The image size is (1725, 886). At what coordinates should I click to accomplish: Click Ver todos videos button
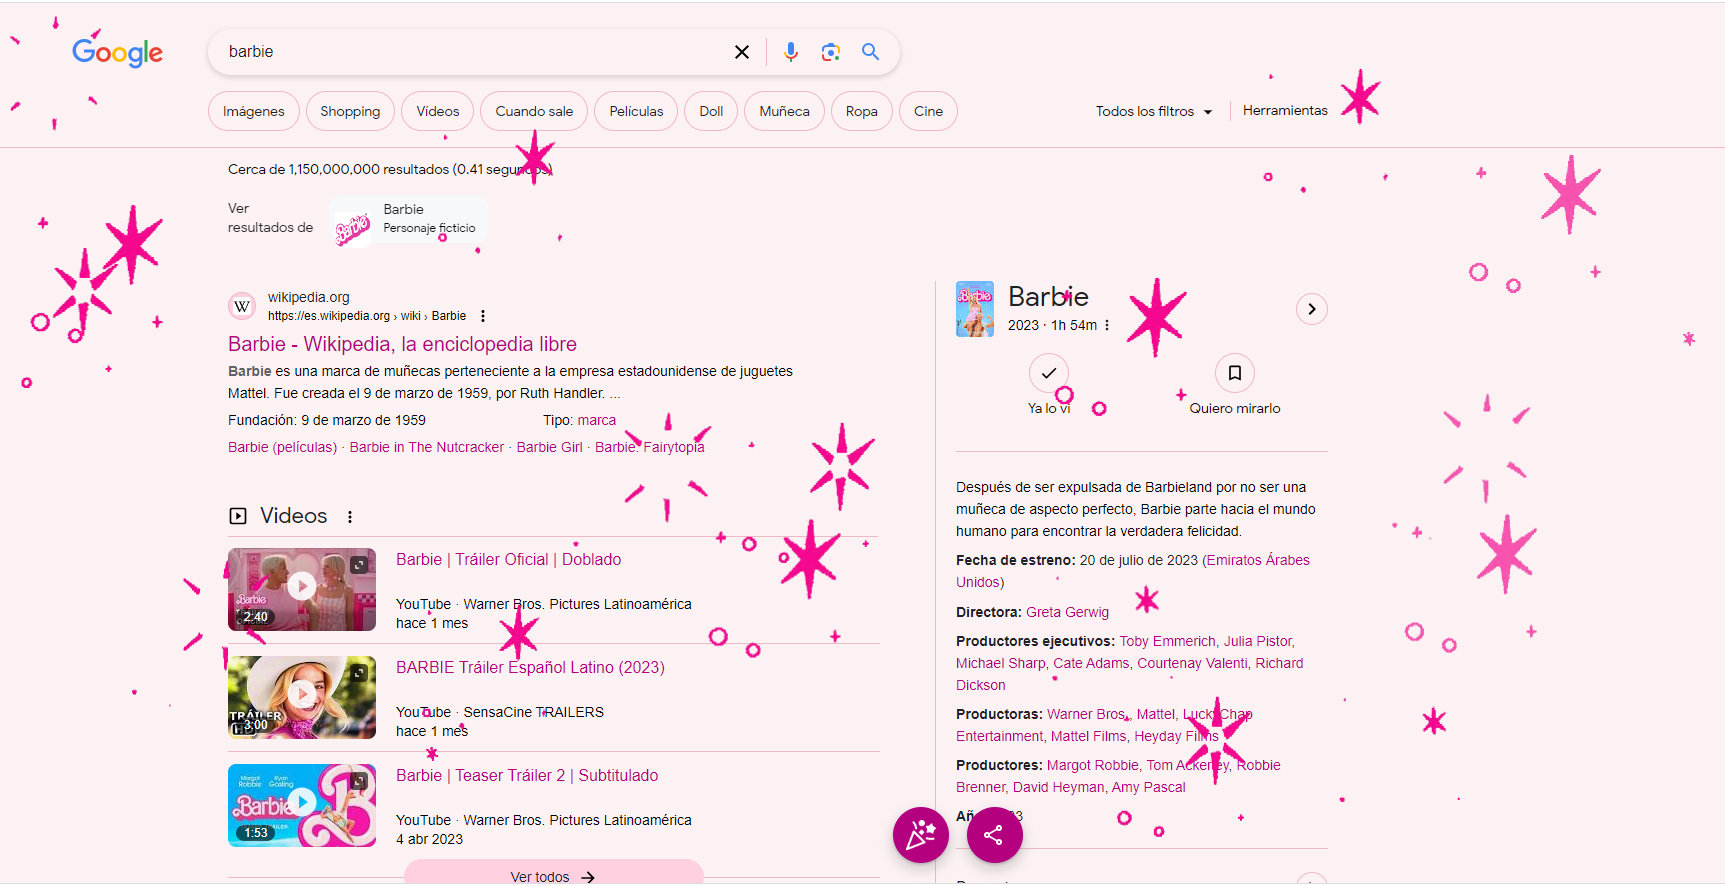pos(553,873)
